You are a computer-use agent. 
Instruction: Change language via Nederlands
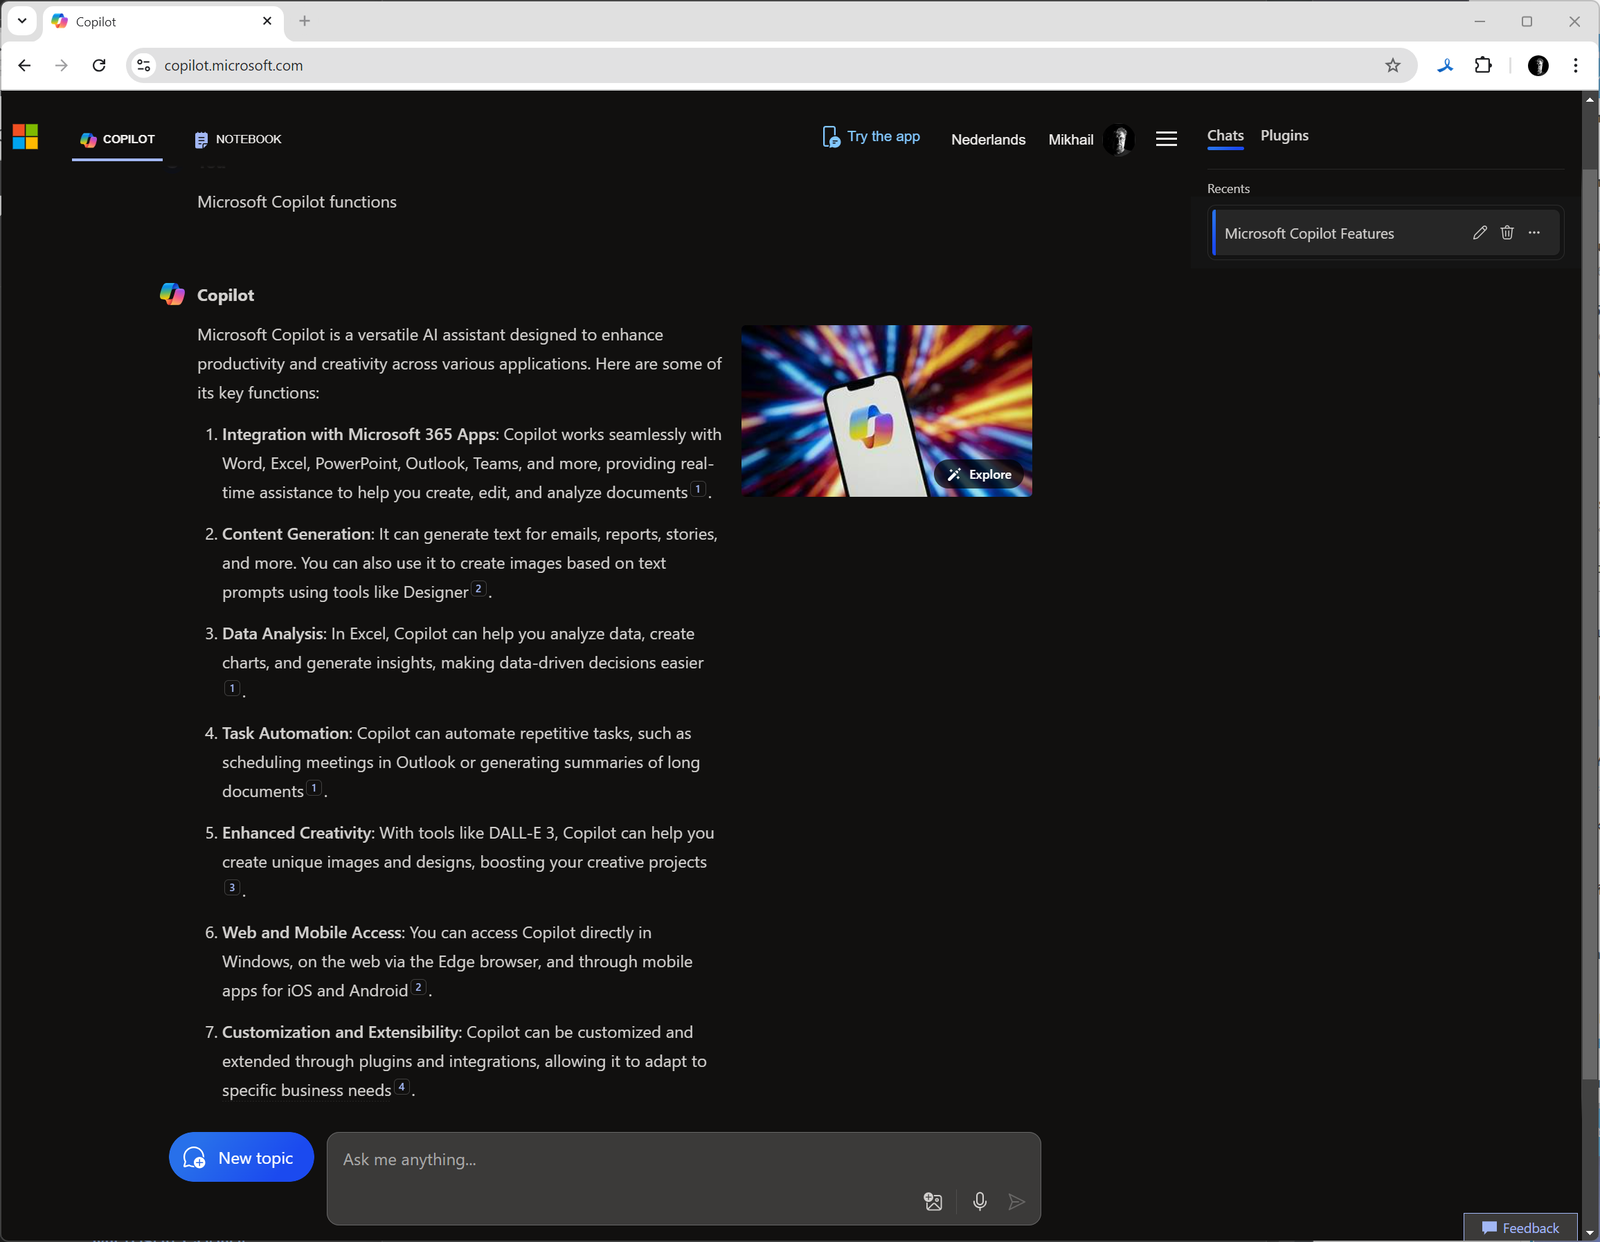coord(988,140)
